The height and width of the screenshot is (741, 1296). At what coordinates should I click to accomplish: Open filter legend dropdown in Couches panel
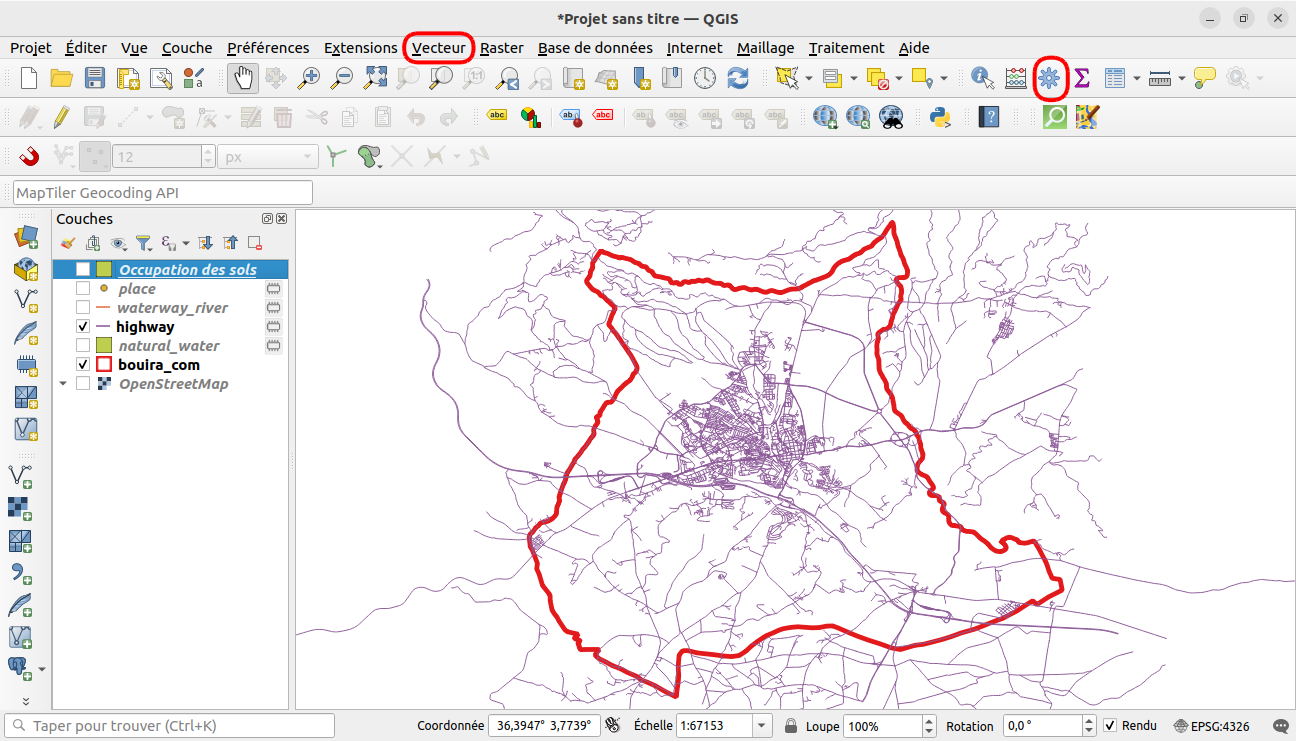coord(144,243)
